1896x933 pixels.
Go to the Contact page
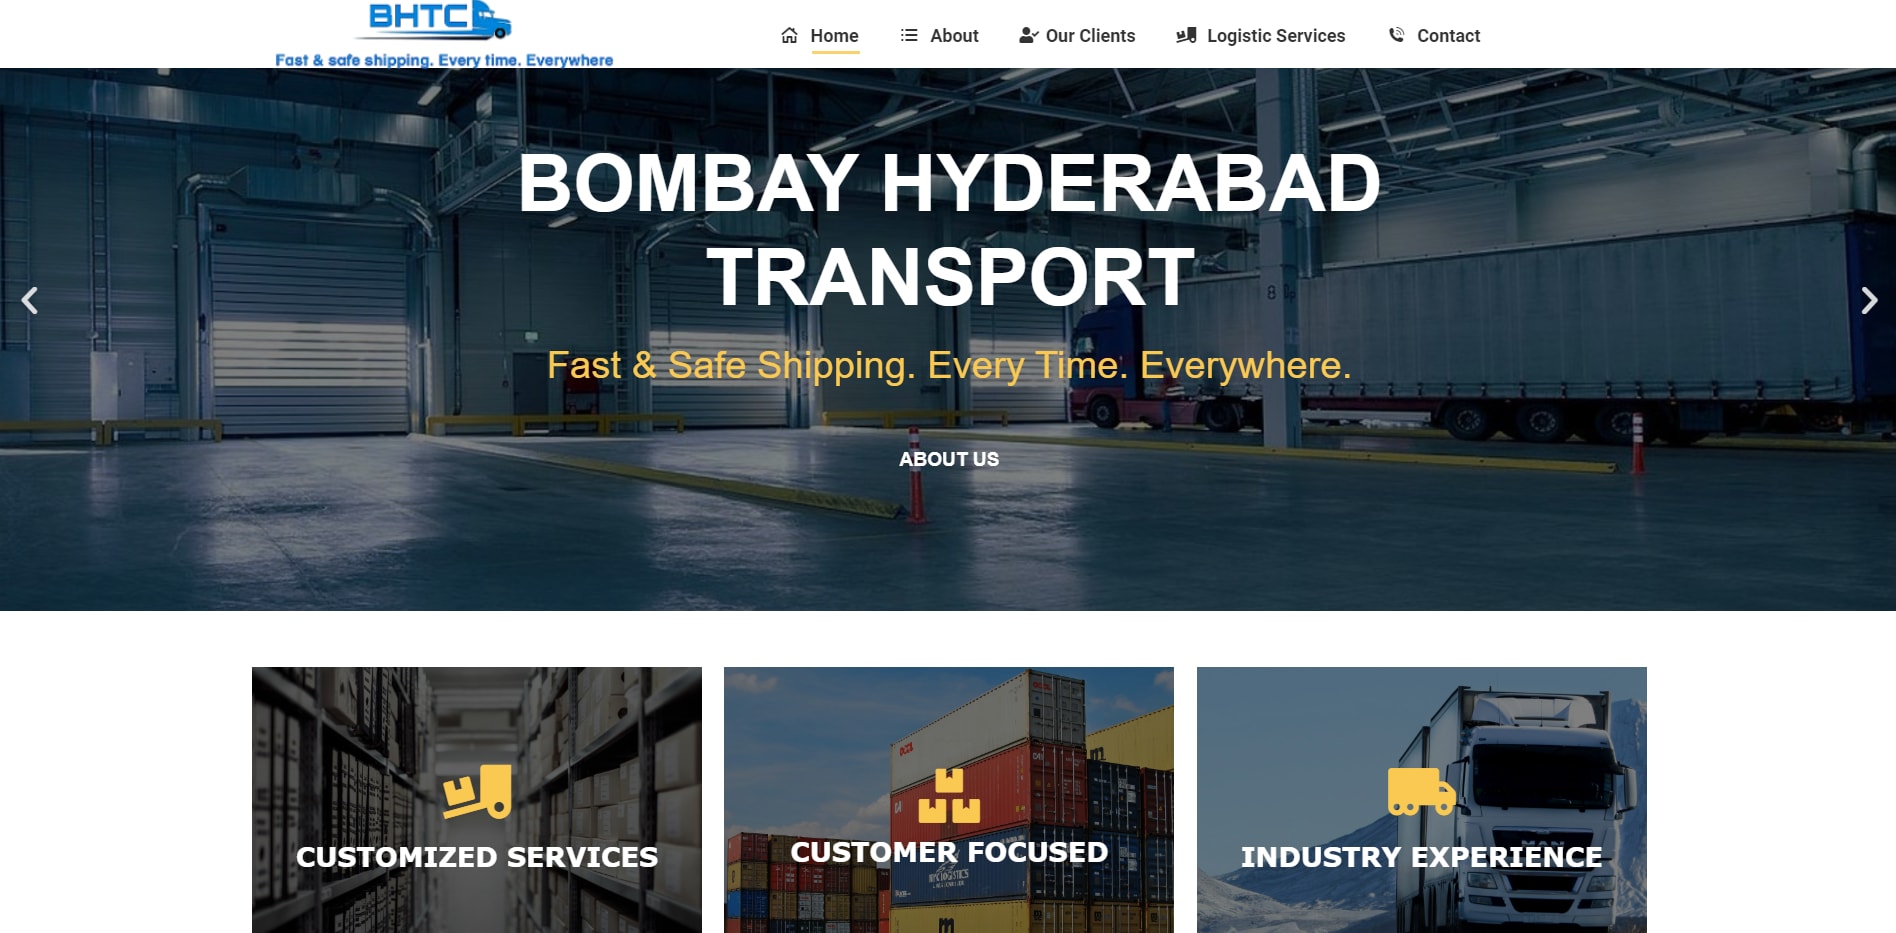point(1448,36)
